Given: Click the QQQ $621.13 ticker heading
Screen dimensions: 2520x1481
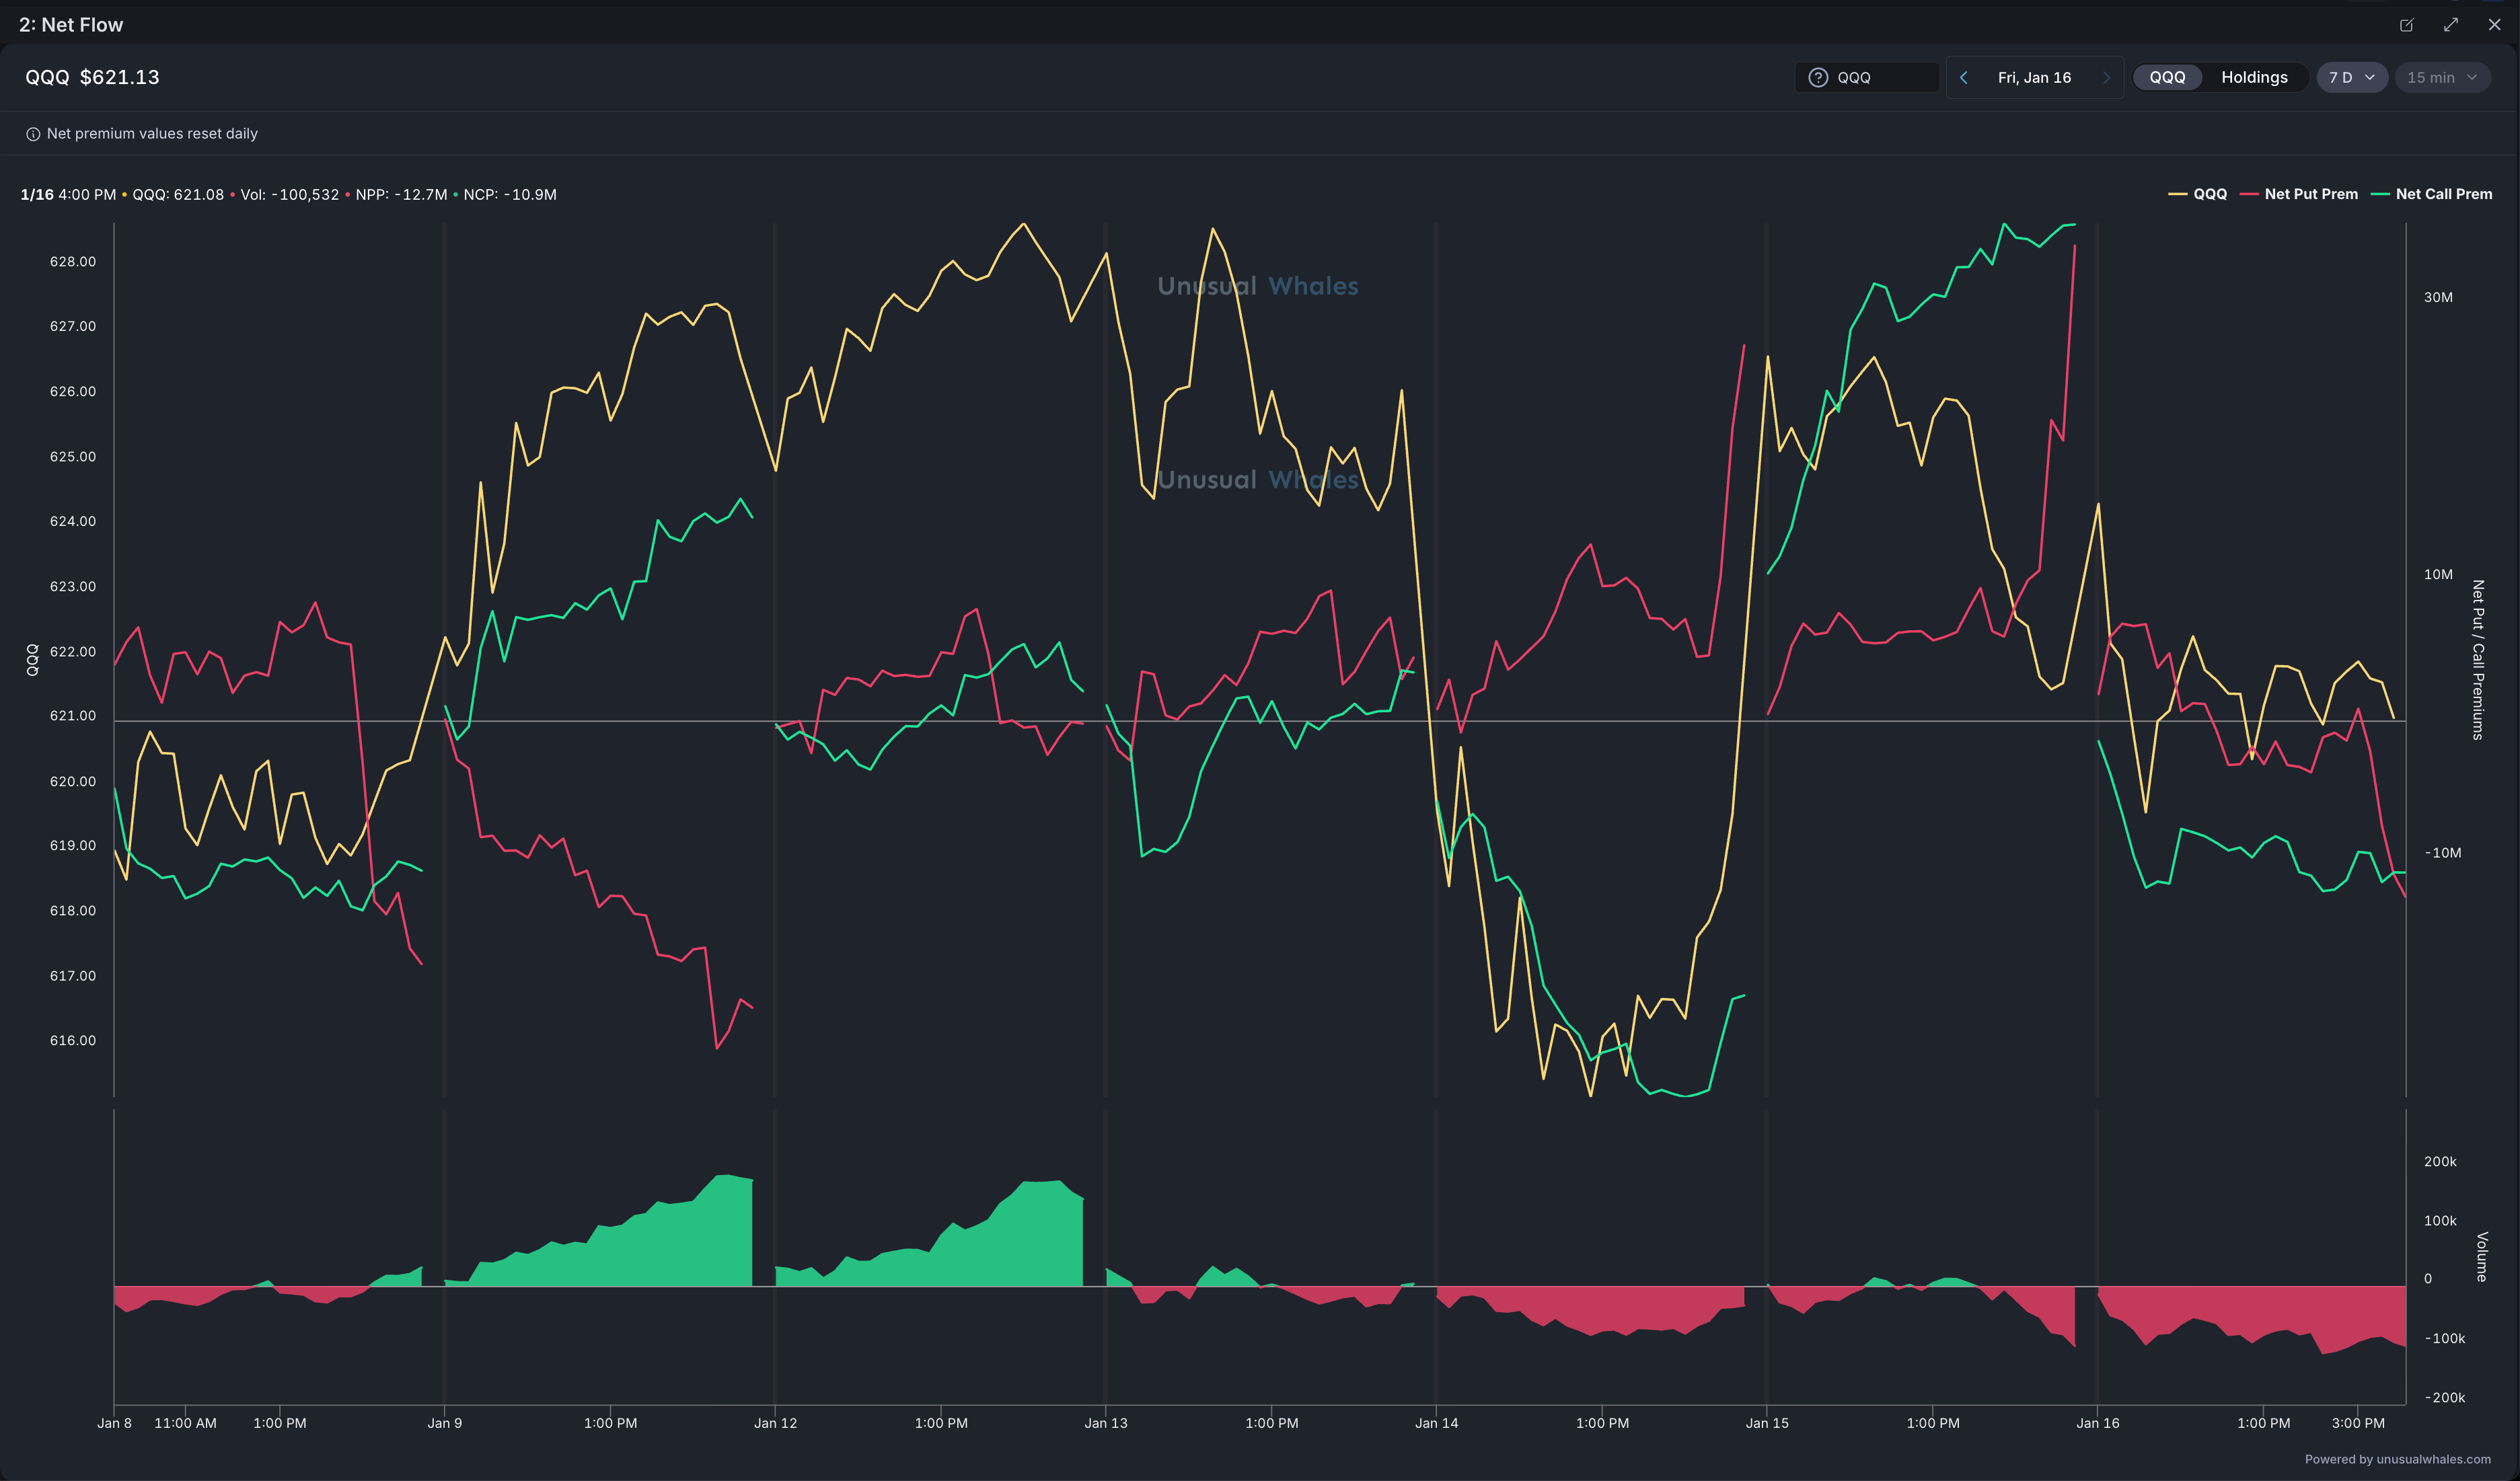Looking at the screenshot, I should coord(92,77).
